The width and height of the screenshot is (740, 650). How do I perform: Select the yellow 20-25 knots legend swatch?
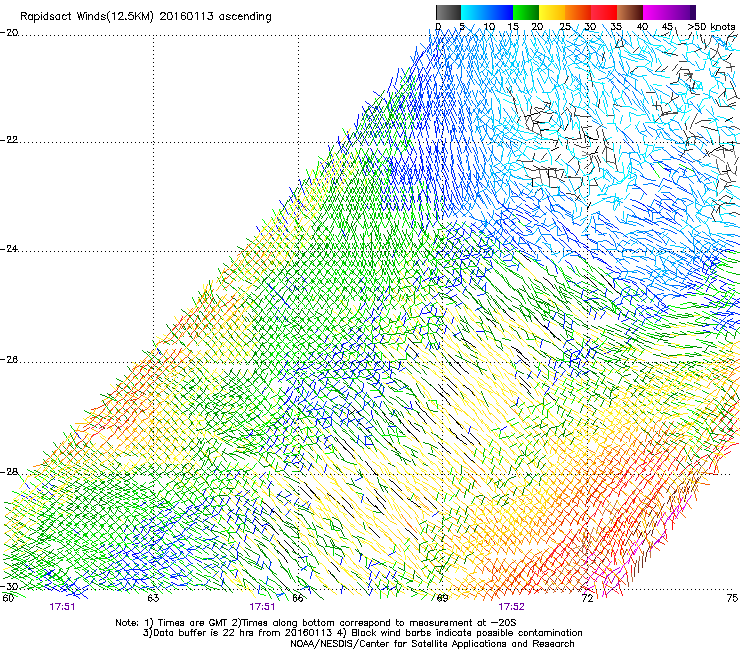552,12
